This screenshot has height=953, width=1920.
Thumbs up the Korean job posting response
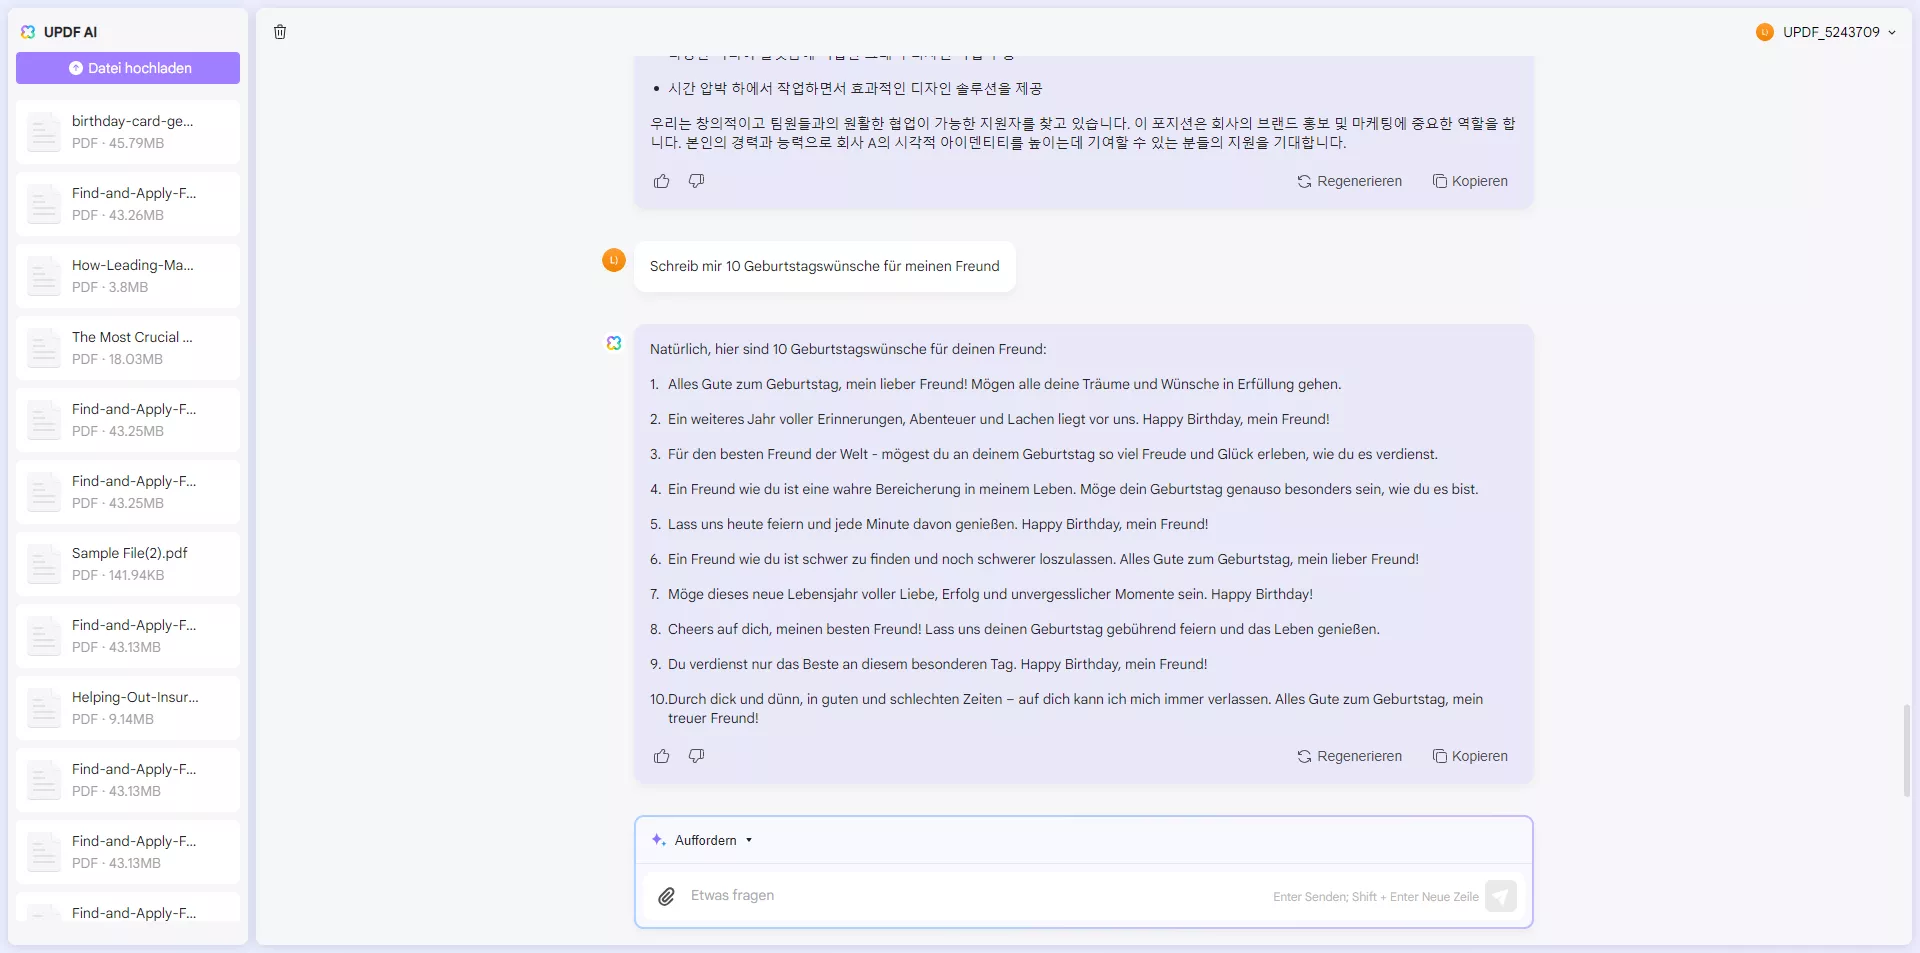tap(662, 181)
